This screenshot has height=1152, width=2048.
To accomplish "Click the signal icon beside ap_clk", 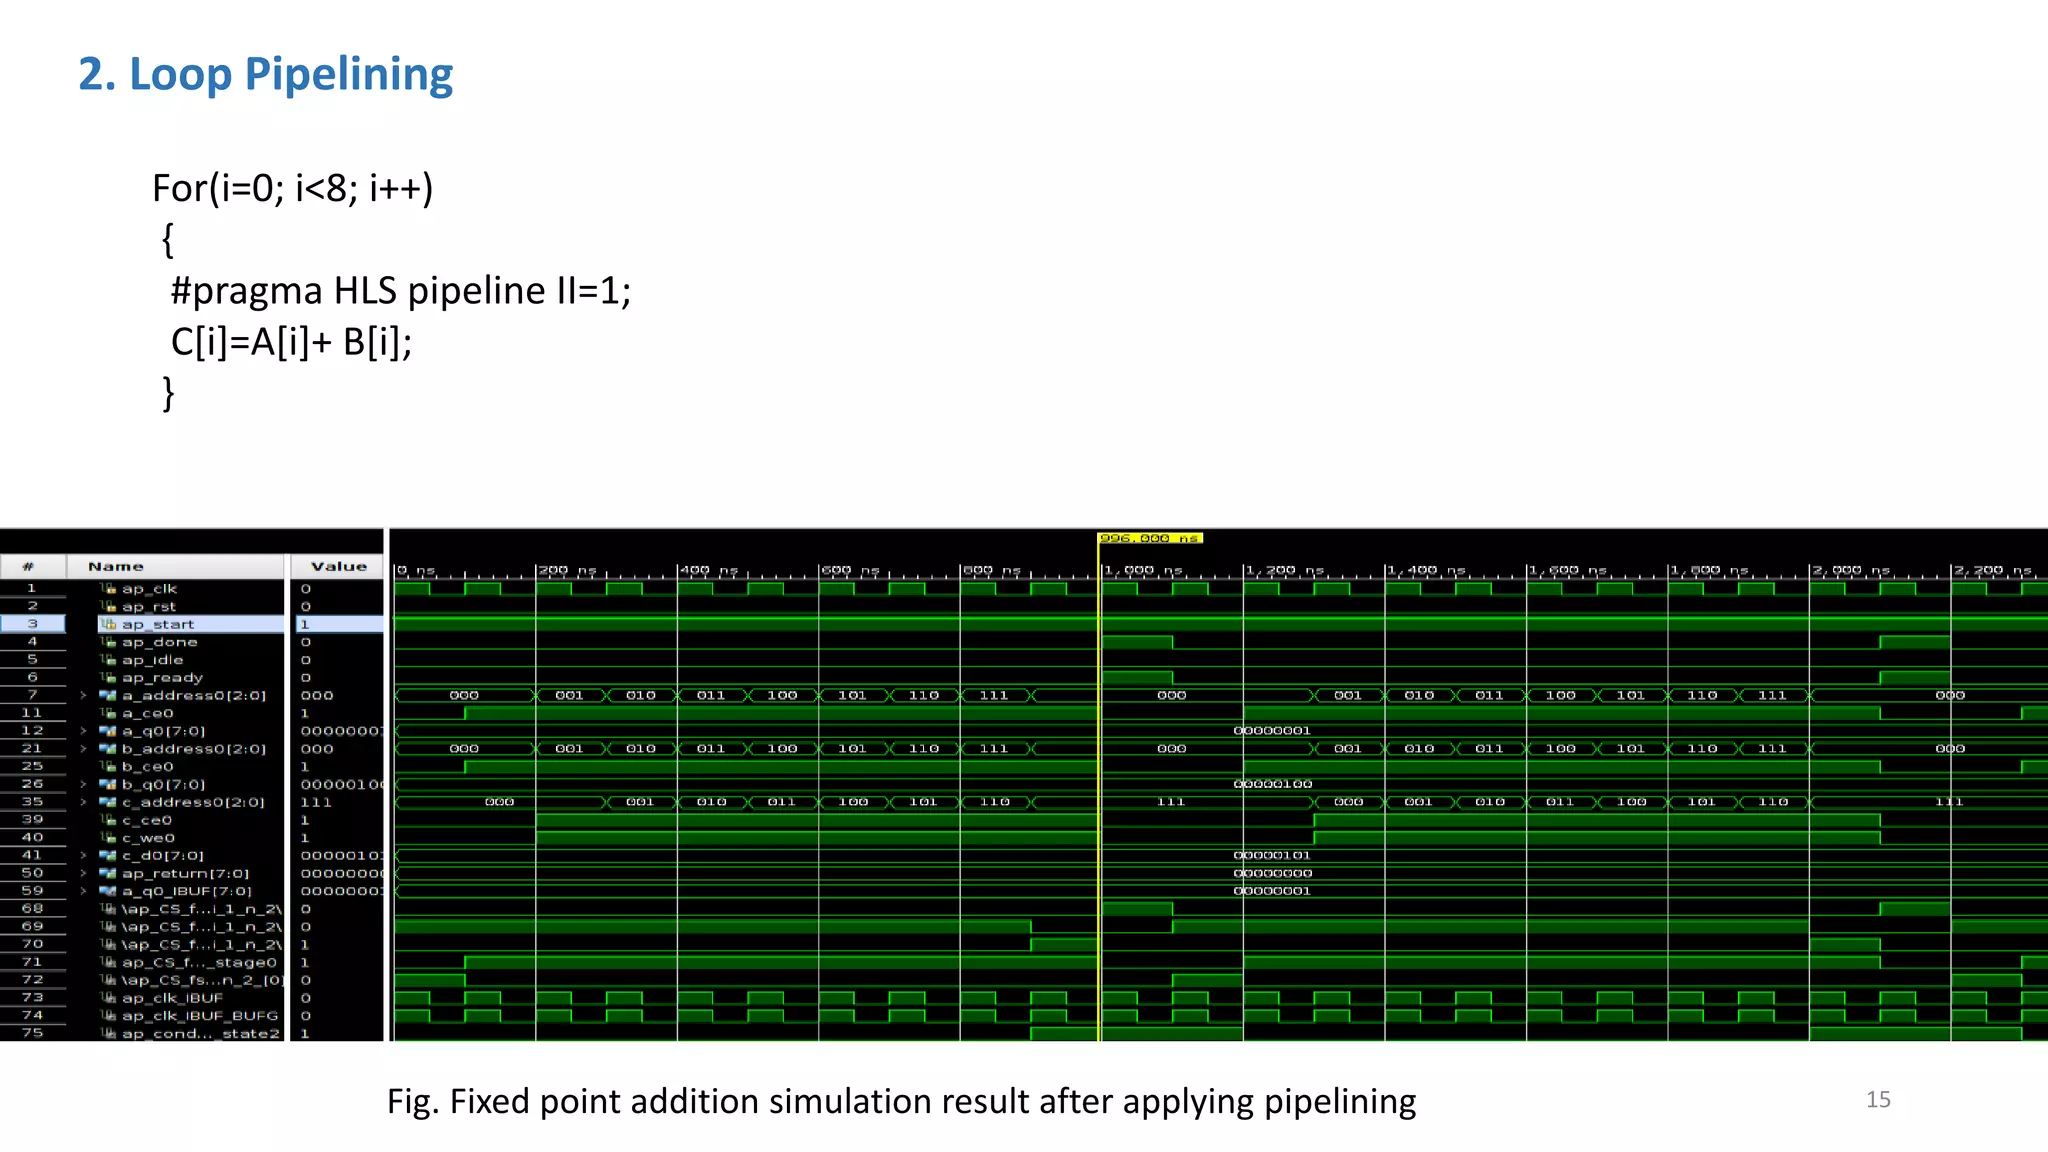I will click(109, 589).
